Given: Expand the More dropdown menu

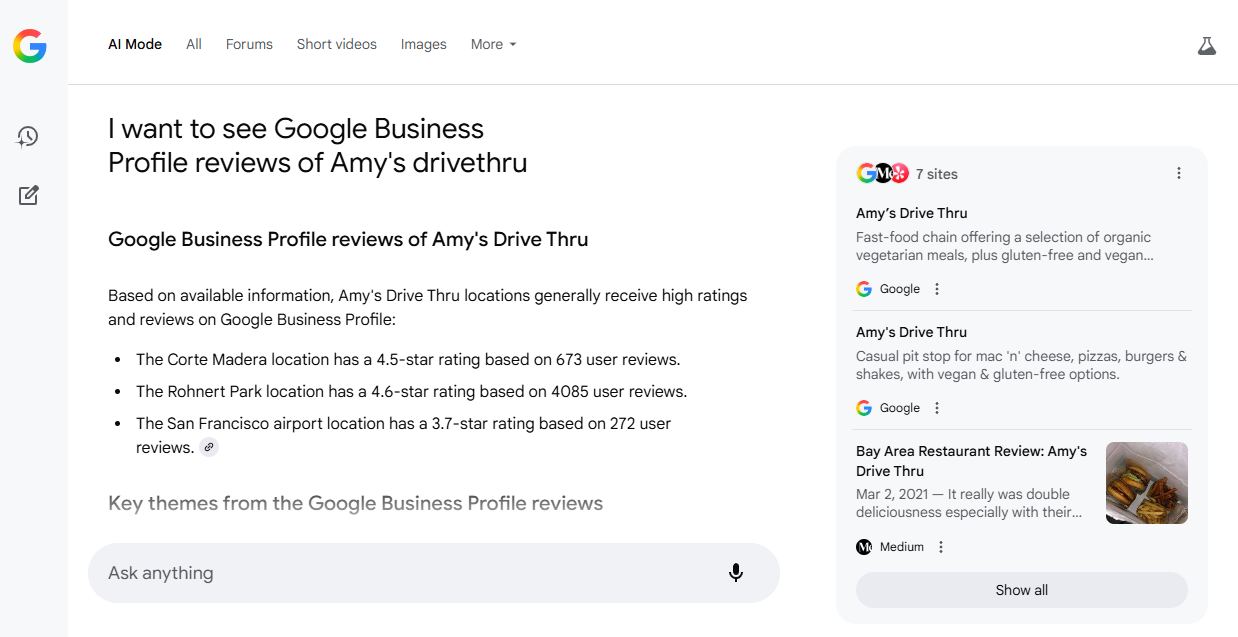Looking at the screenshot, I should point(494,44).
